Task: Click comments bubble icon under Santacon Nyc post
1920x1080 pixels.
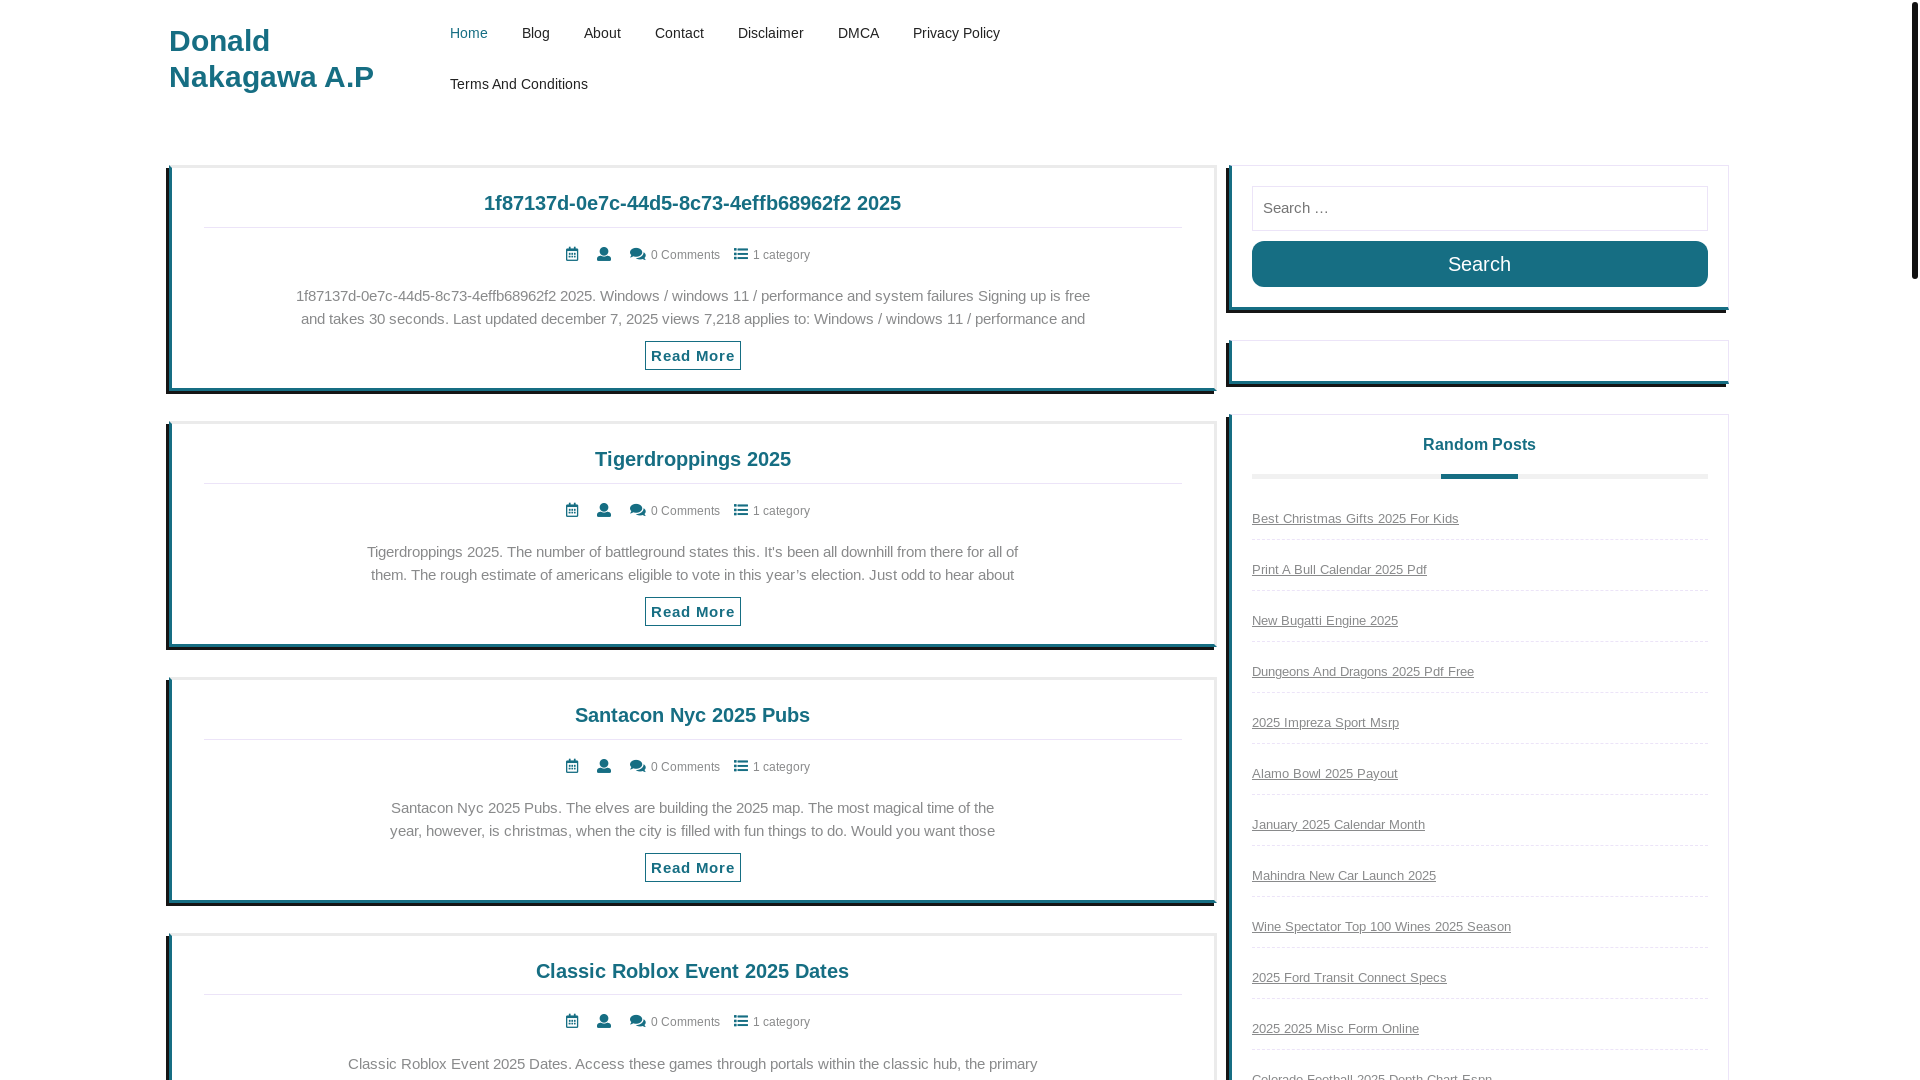Action: click(x=638, y=767)
